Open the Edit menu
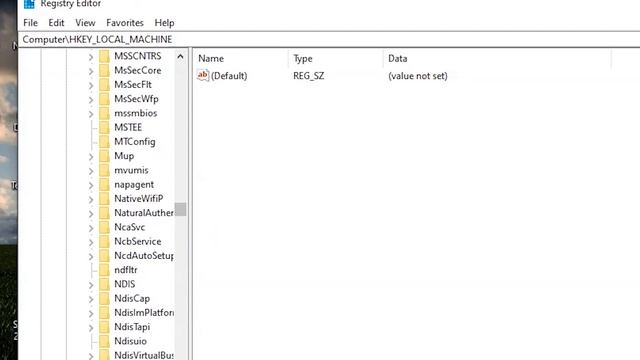The width and height of the screenshot is (640, 360). (56, 23)
